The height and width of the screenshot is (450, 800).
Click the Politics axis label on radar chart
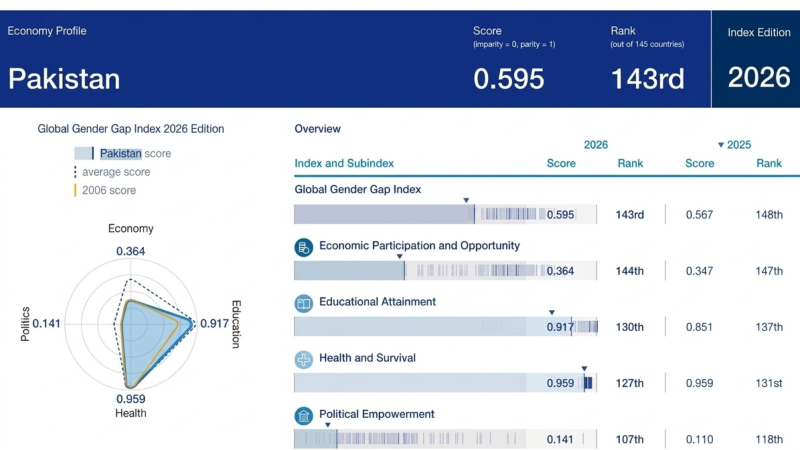pyautogui.click(x=25, y=324)
